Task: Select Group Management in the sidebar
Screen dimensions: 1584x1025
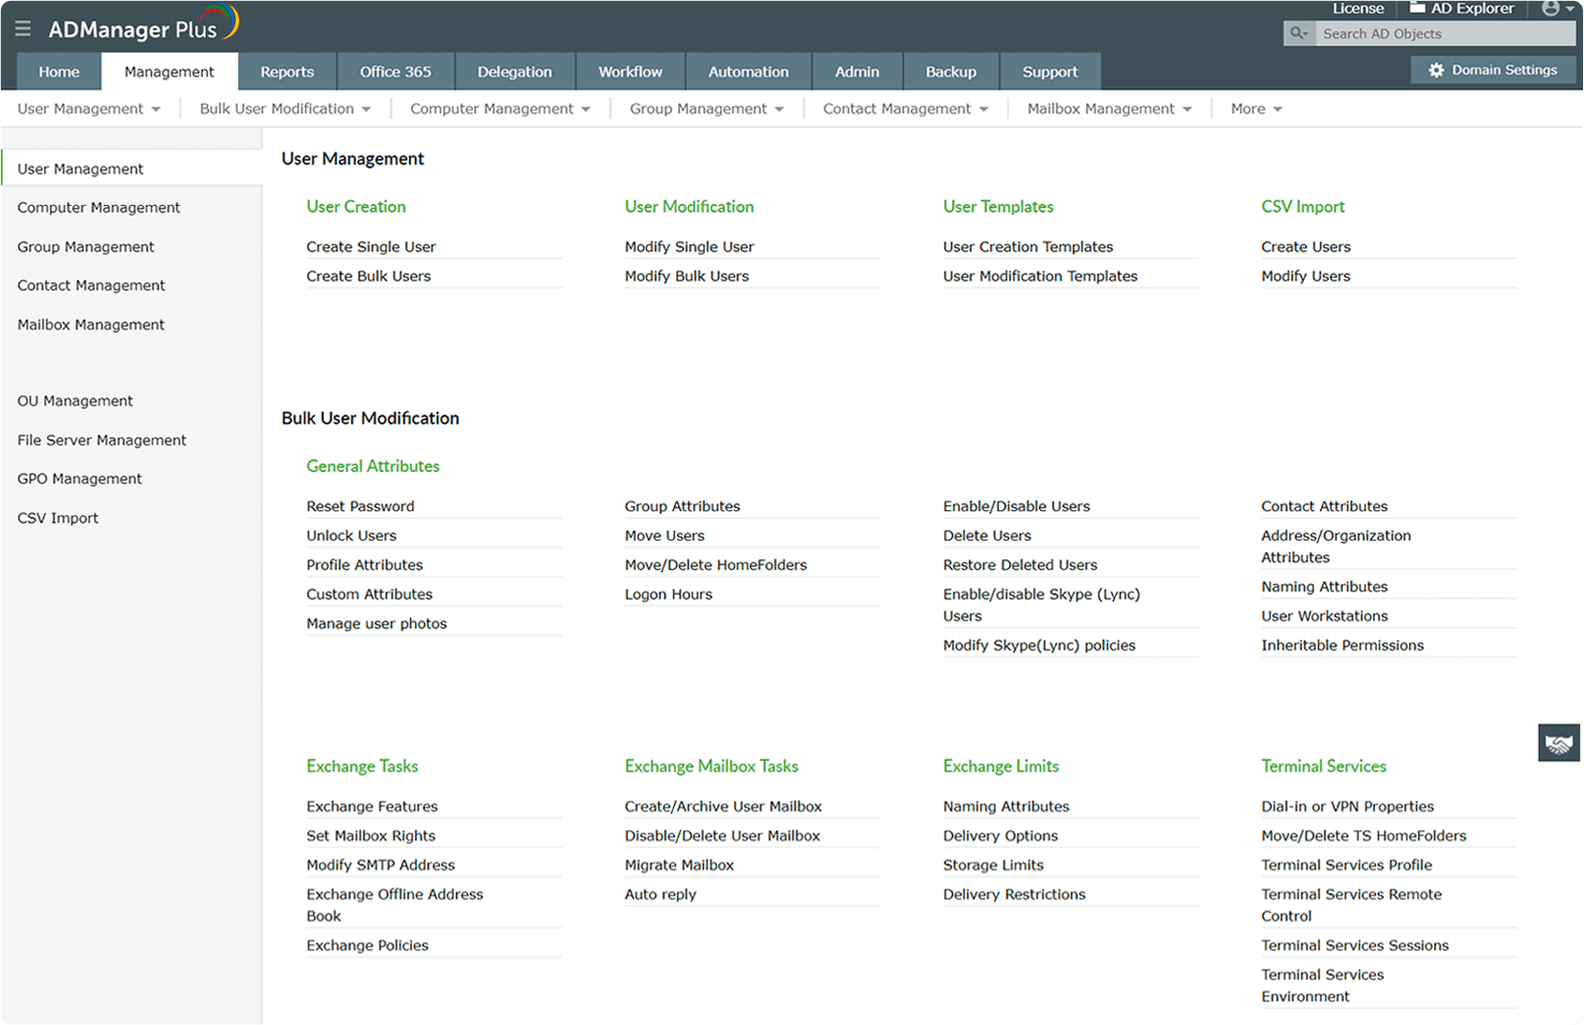Action: [86, 247]
